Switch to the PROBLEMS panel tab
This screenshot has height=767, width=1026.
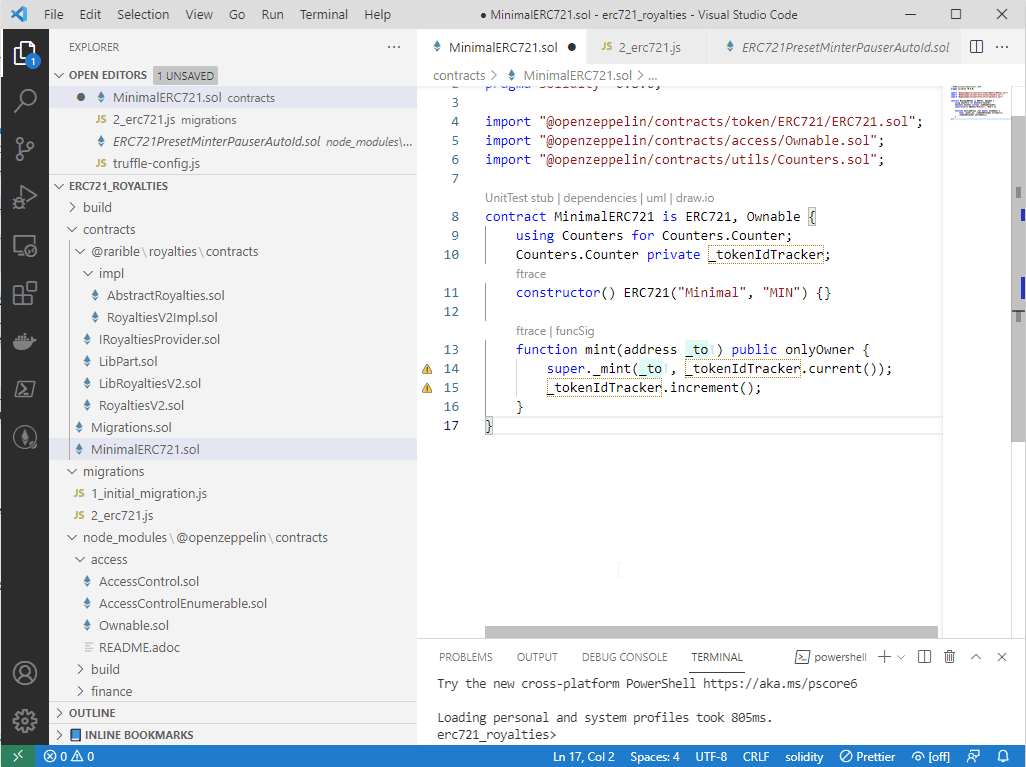click(x=465, y=657)
